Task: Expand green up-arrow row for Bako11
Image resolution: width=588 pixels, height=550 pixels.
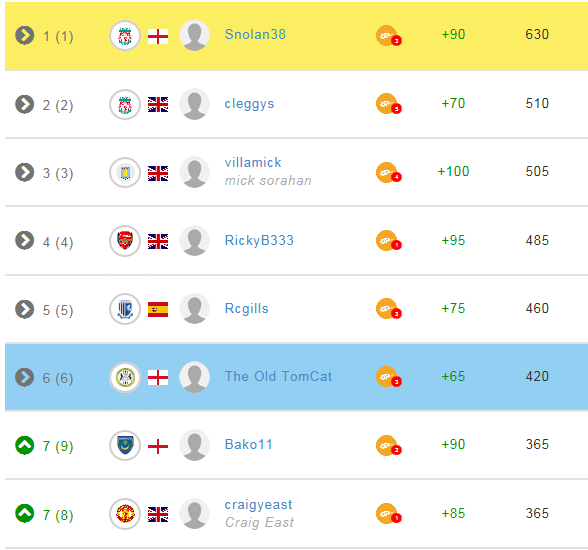Action: point(24,445)
